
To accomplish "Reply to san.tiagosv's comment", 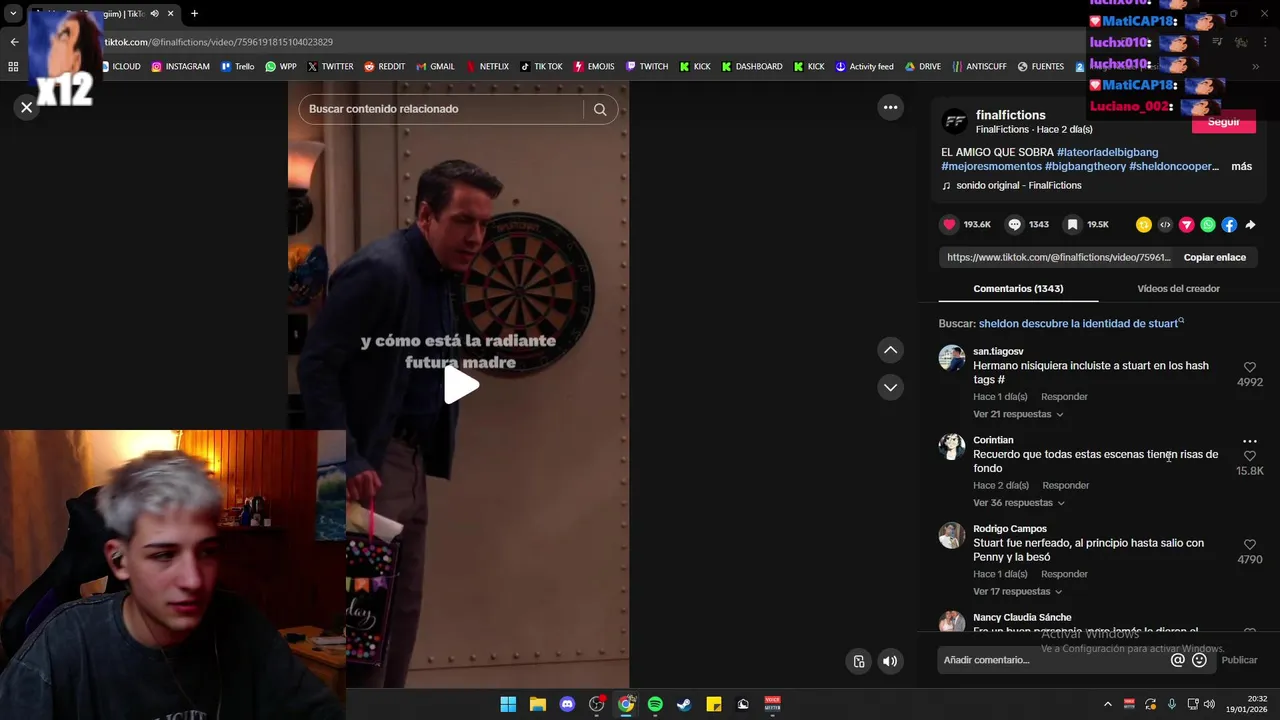I will click(1064, 397).
